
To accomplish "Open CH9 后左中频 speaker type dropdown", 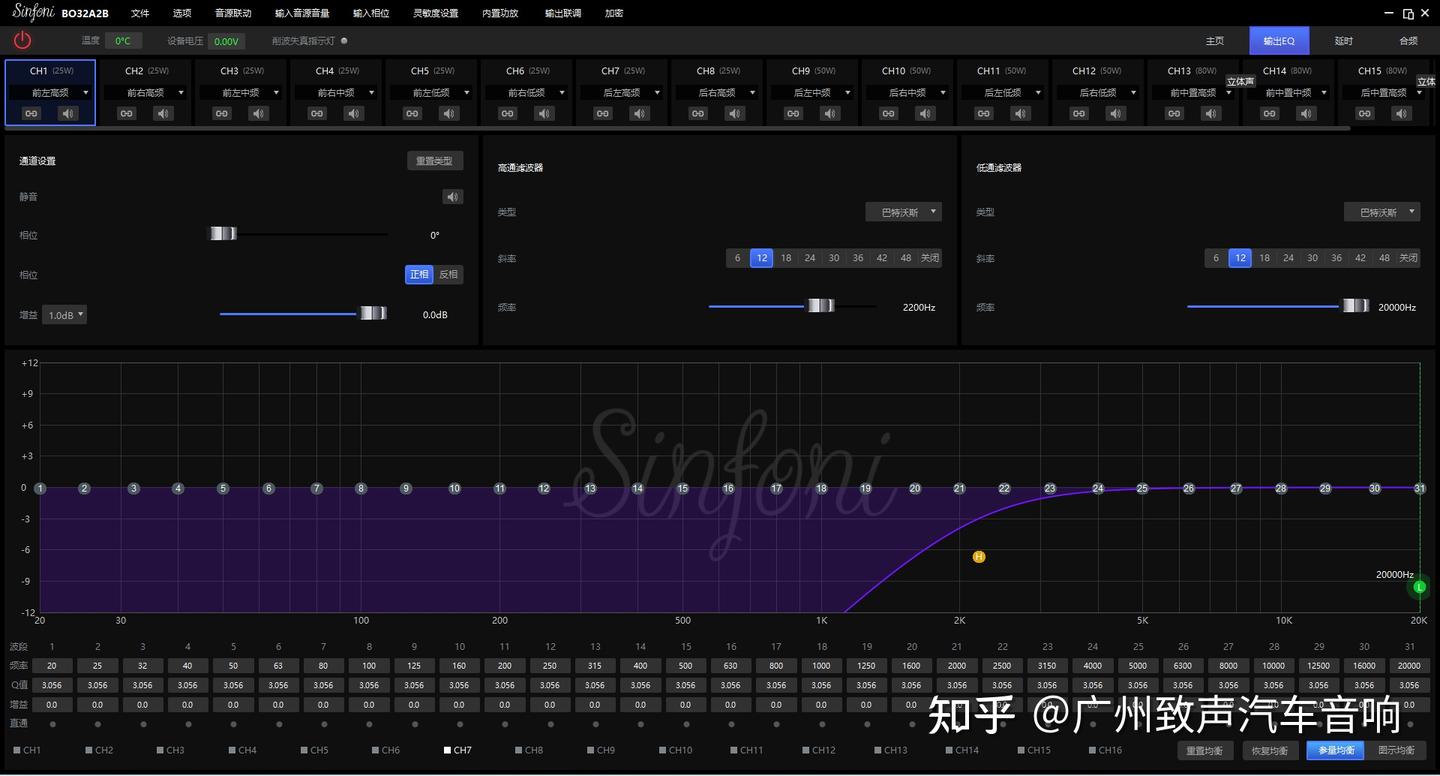I will click(x=812, y=92).
